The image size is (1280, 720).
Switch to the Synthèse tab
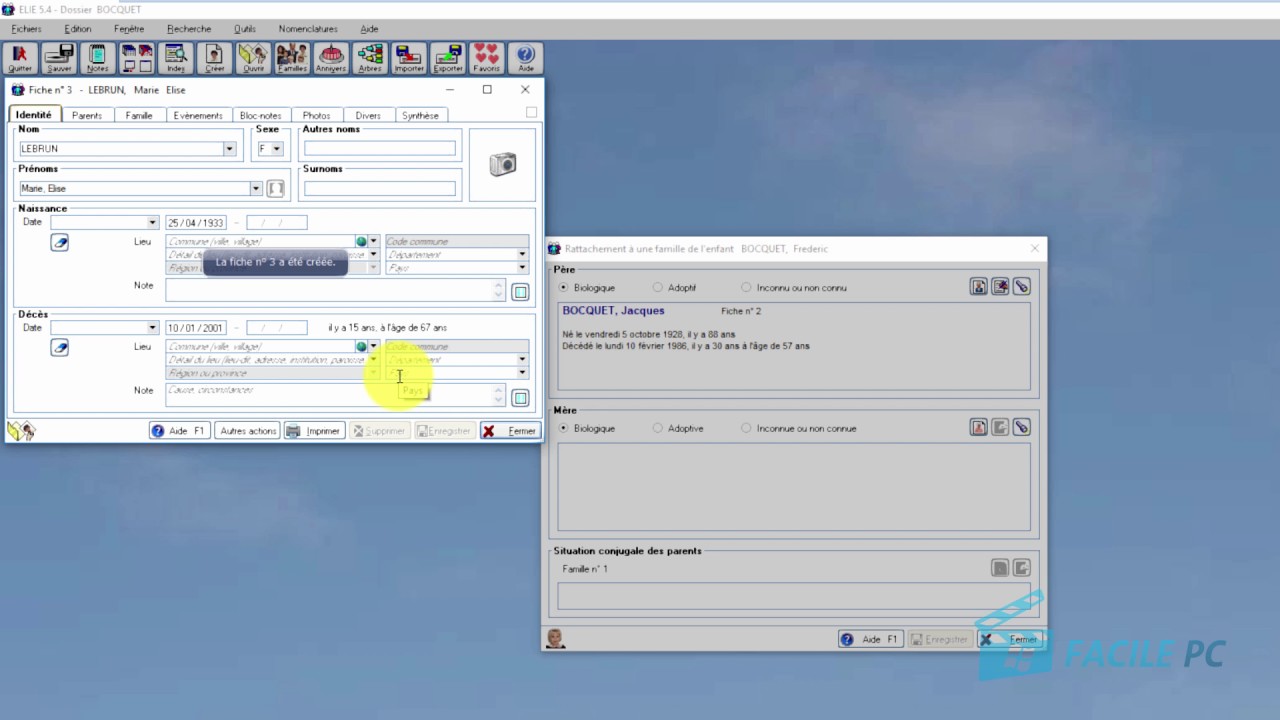pyautogui.click(x=421, y=116)
